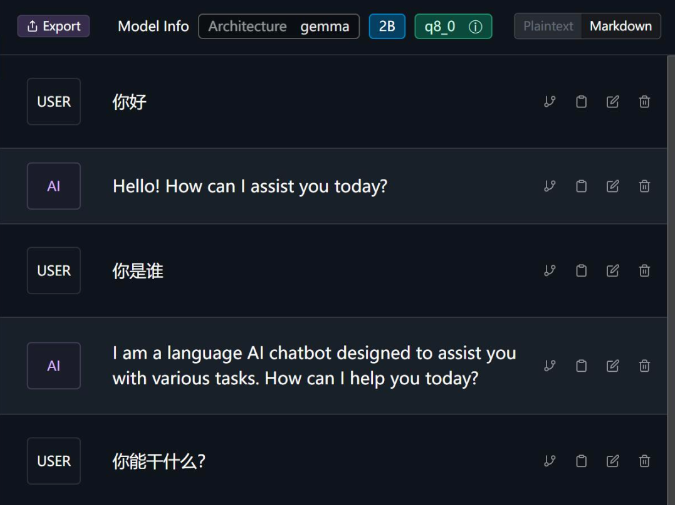Branch from the 你能干什么? message
This screenshot has height=505, width=678.
coord(549,461)
